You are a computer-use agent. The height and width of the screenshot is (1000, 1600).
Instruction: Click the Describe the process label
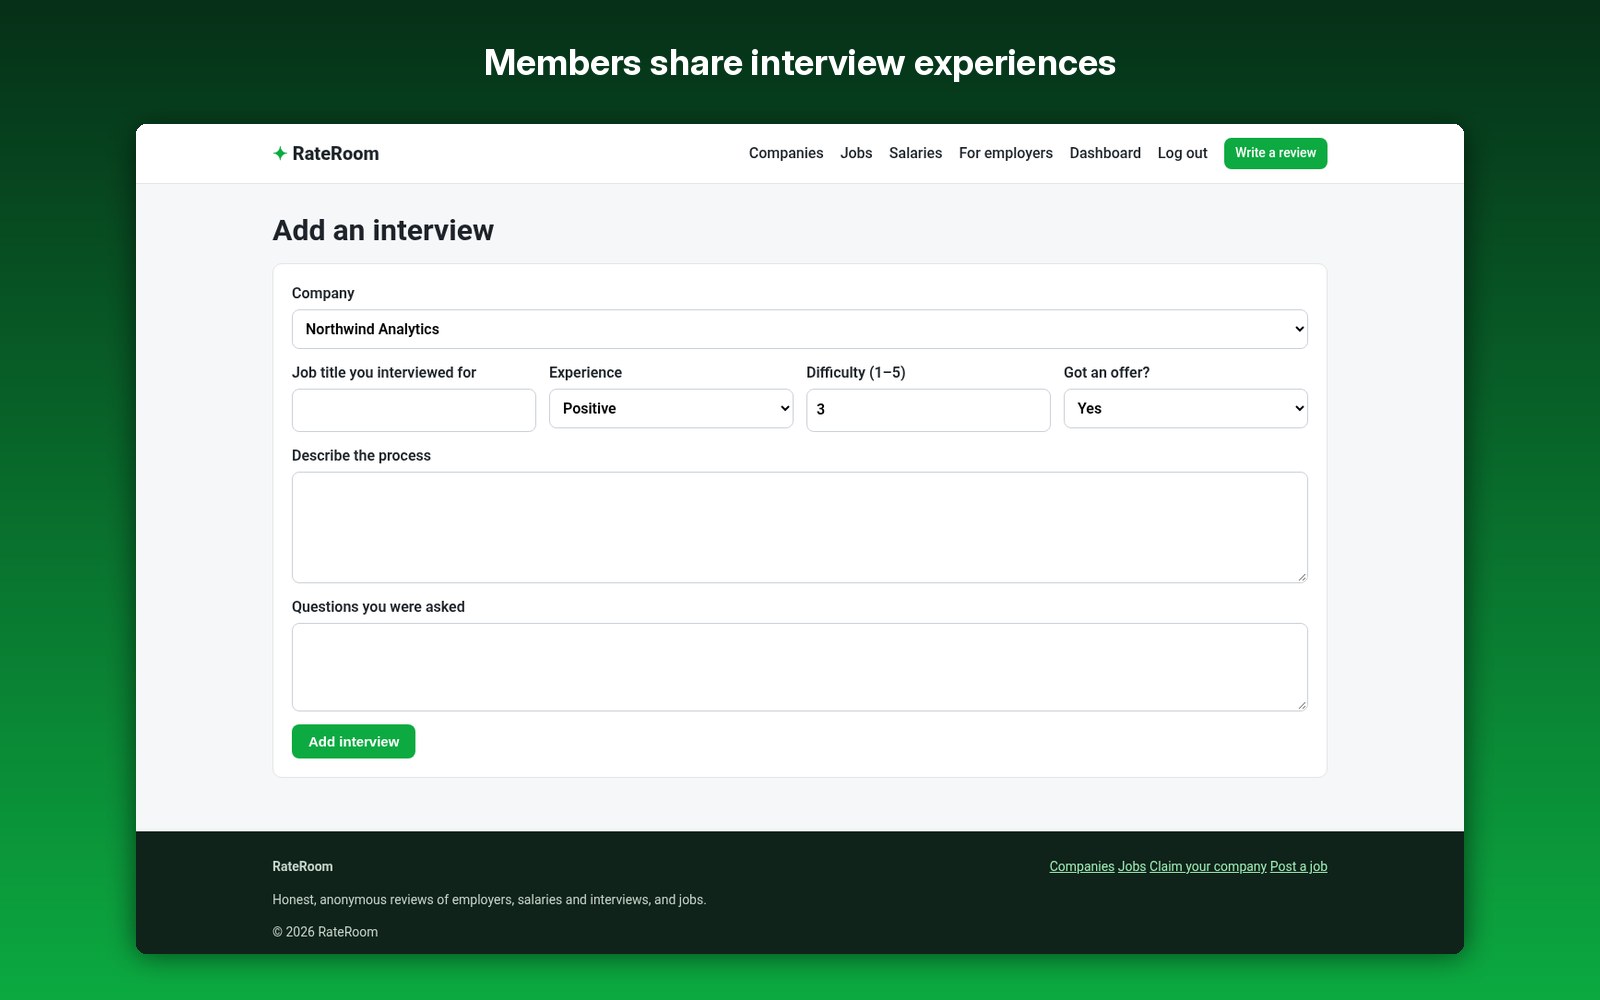(x=361, y=455)
